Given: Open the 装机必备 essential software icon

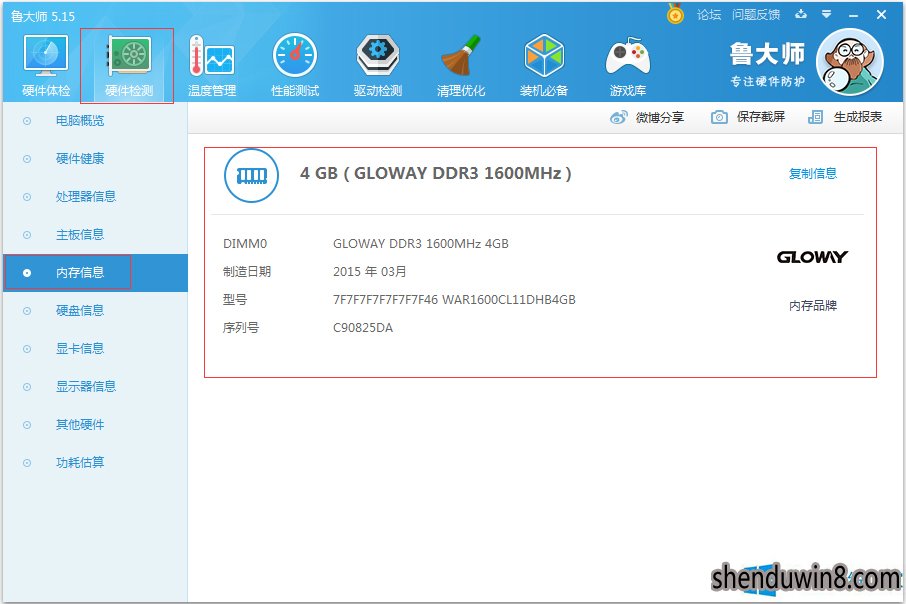Looking at the screenshot, I should [x=544, y=55].
